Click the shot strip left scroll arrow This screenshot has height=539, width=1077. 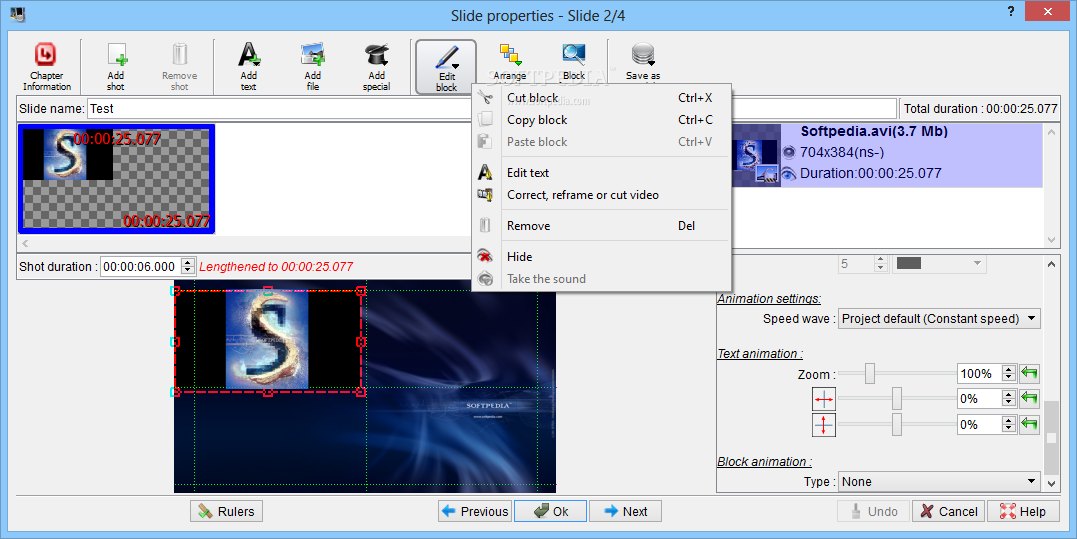(25, 242)
